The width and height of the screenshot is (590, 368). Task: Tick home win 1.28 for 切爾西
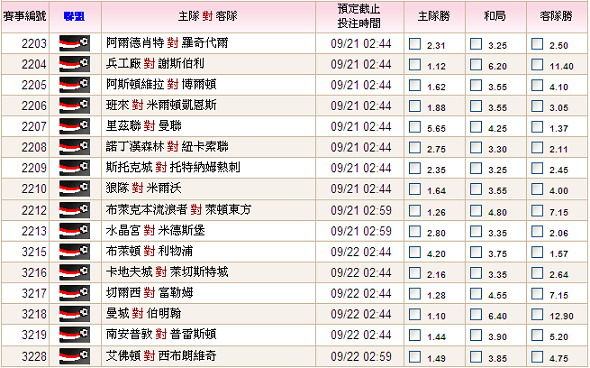[x=415, y=293]
